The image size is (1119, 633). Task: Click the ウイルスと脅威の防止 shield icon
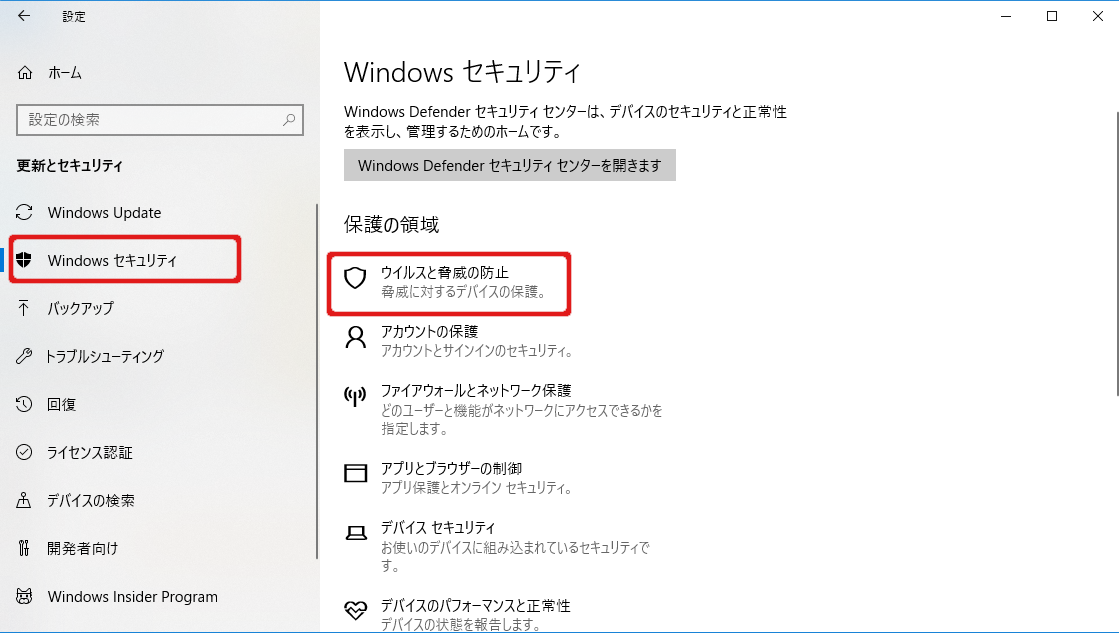click(x=355, y=278)
